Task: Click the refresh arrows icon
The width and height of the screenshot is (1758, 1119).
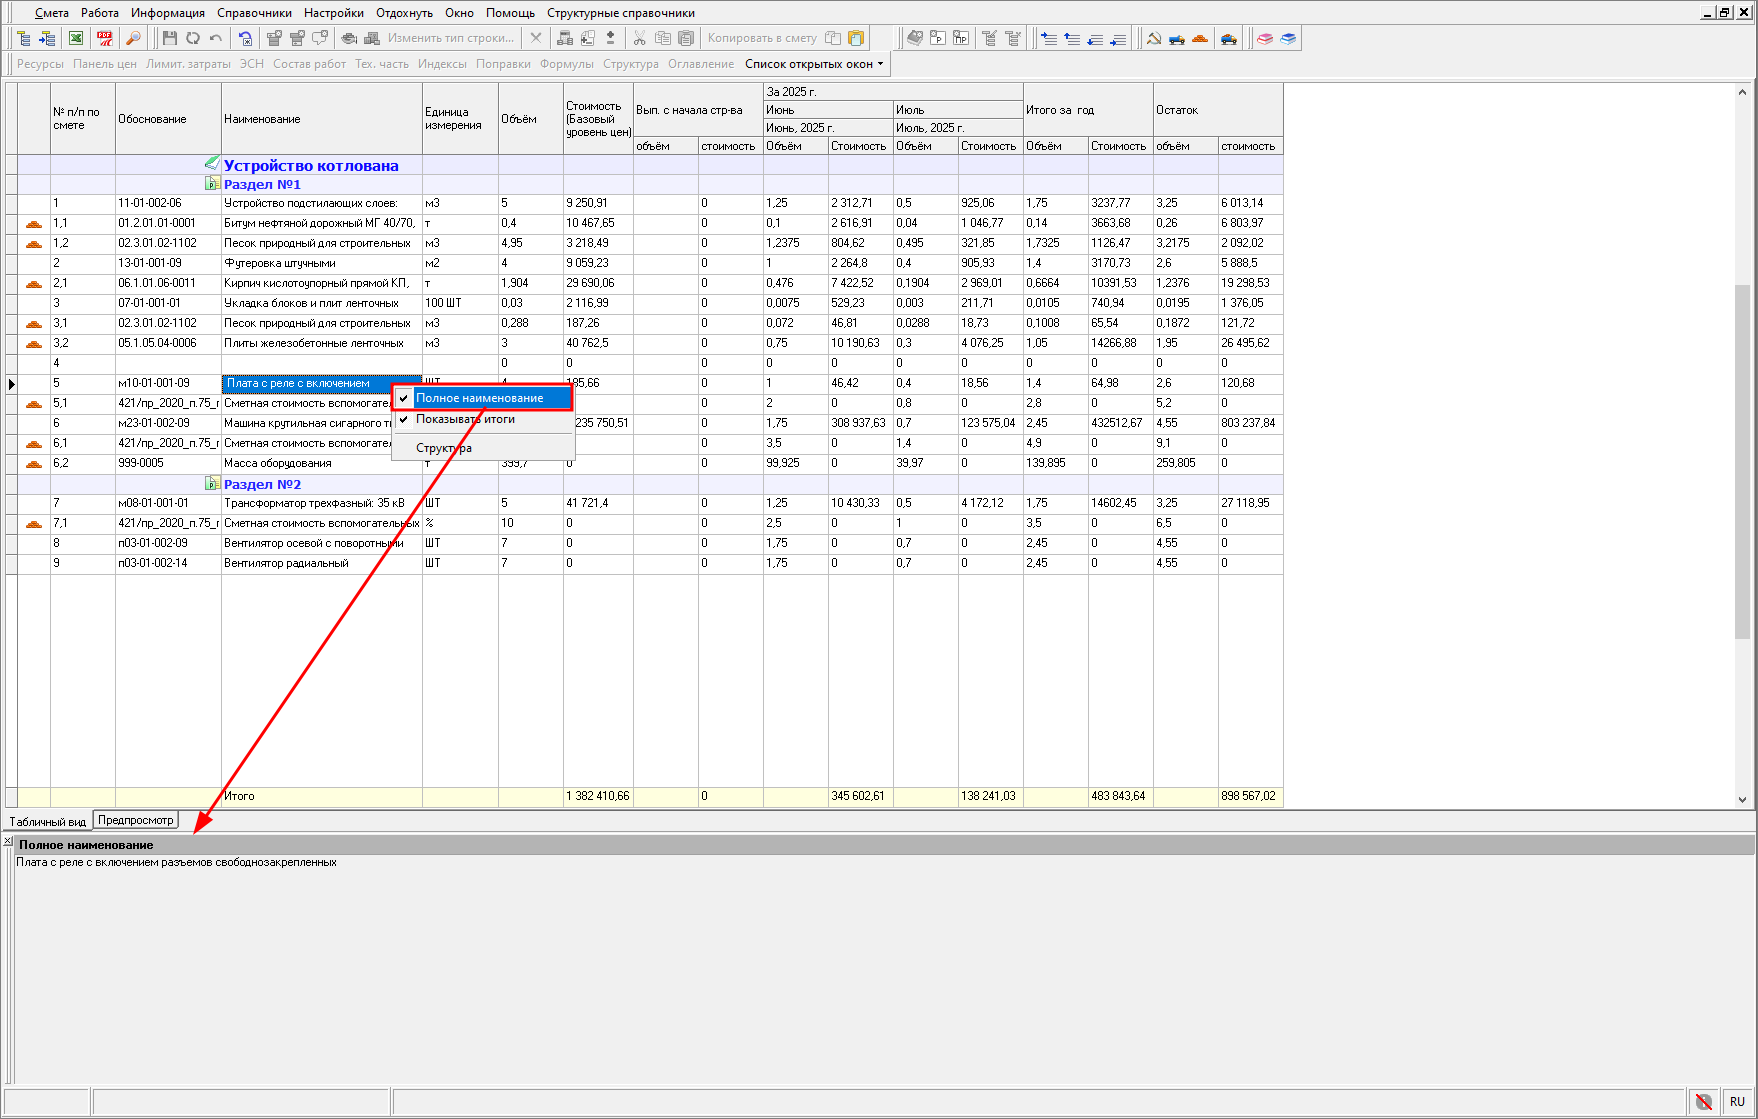Action: coord(193,38)
